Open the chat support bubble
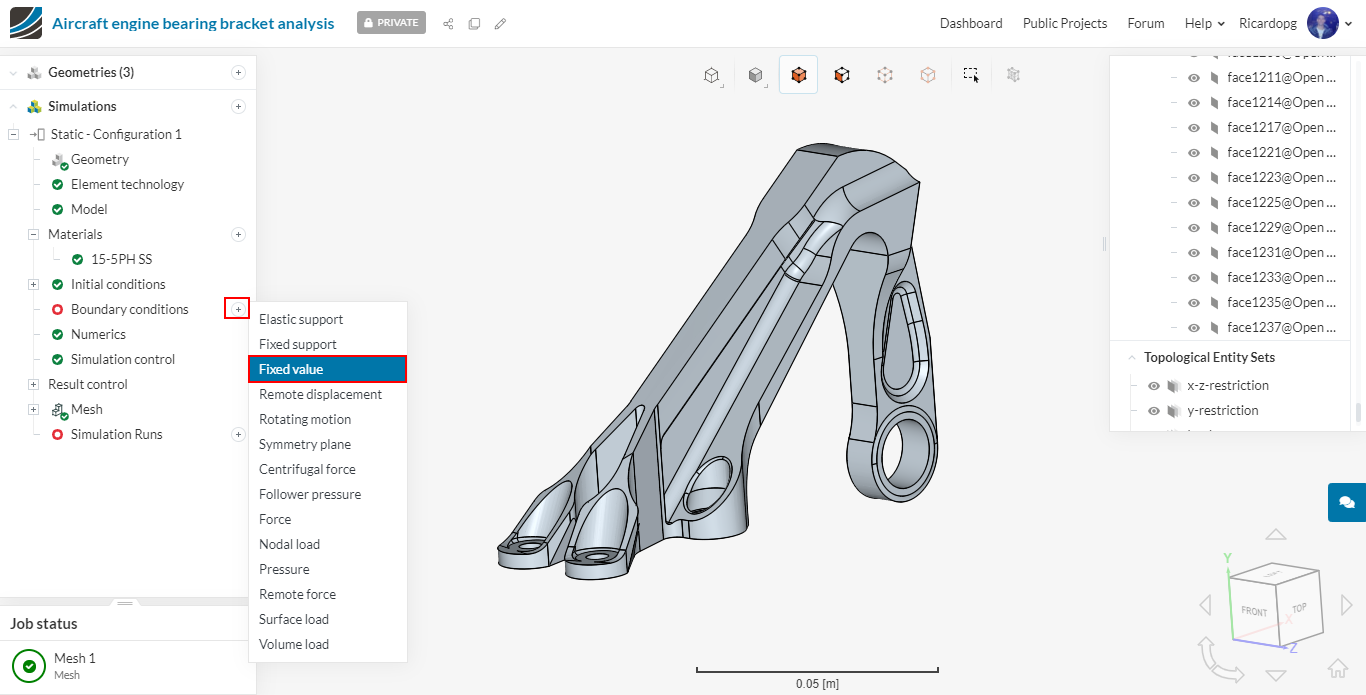Screen dimensions: 1366x695 tap(1346, 502)
